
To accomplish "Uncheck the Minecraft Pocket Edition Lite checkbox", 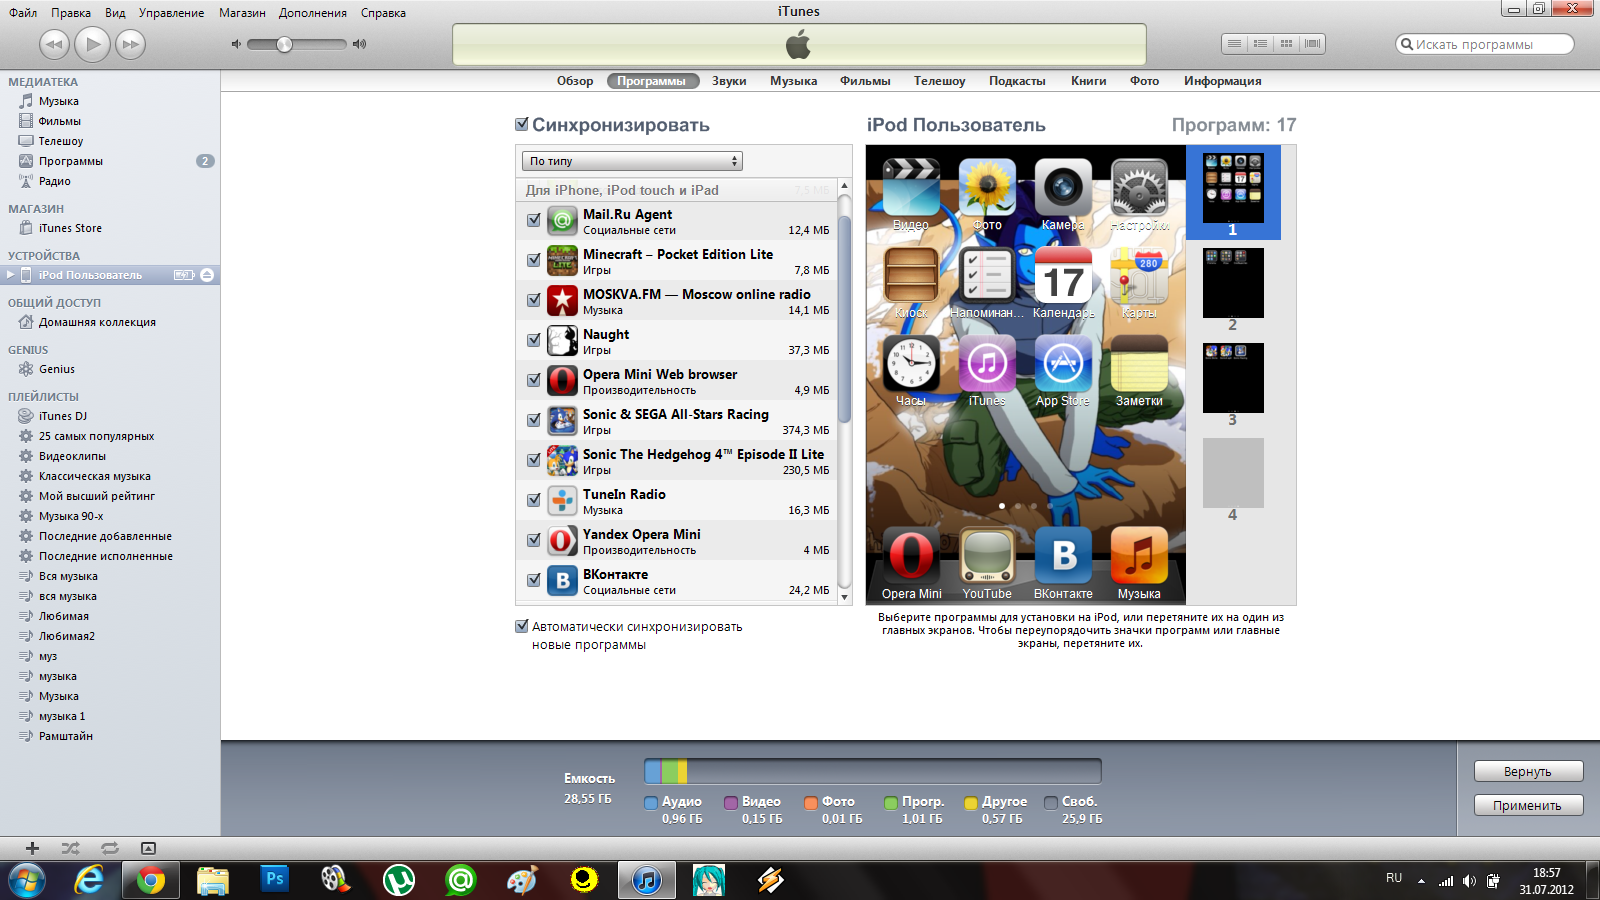I will tap(533, 260).
